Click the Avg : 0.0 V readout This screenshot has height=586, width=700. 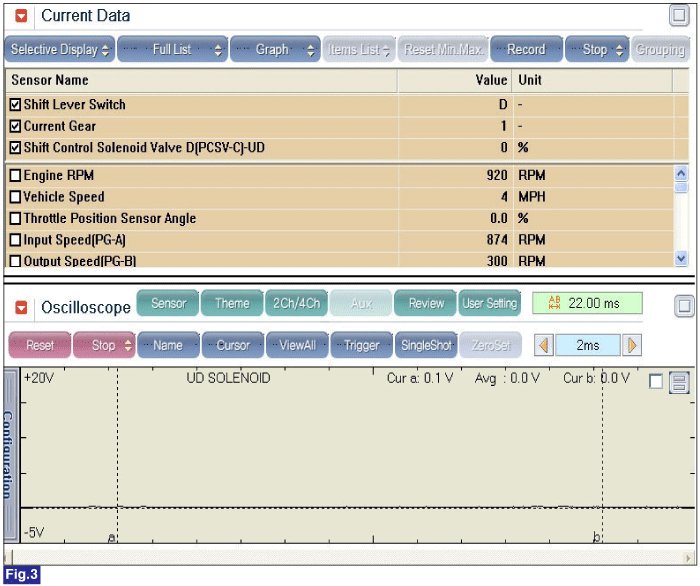click(x=507, y=378)
